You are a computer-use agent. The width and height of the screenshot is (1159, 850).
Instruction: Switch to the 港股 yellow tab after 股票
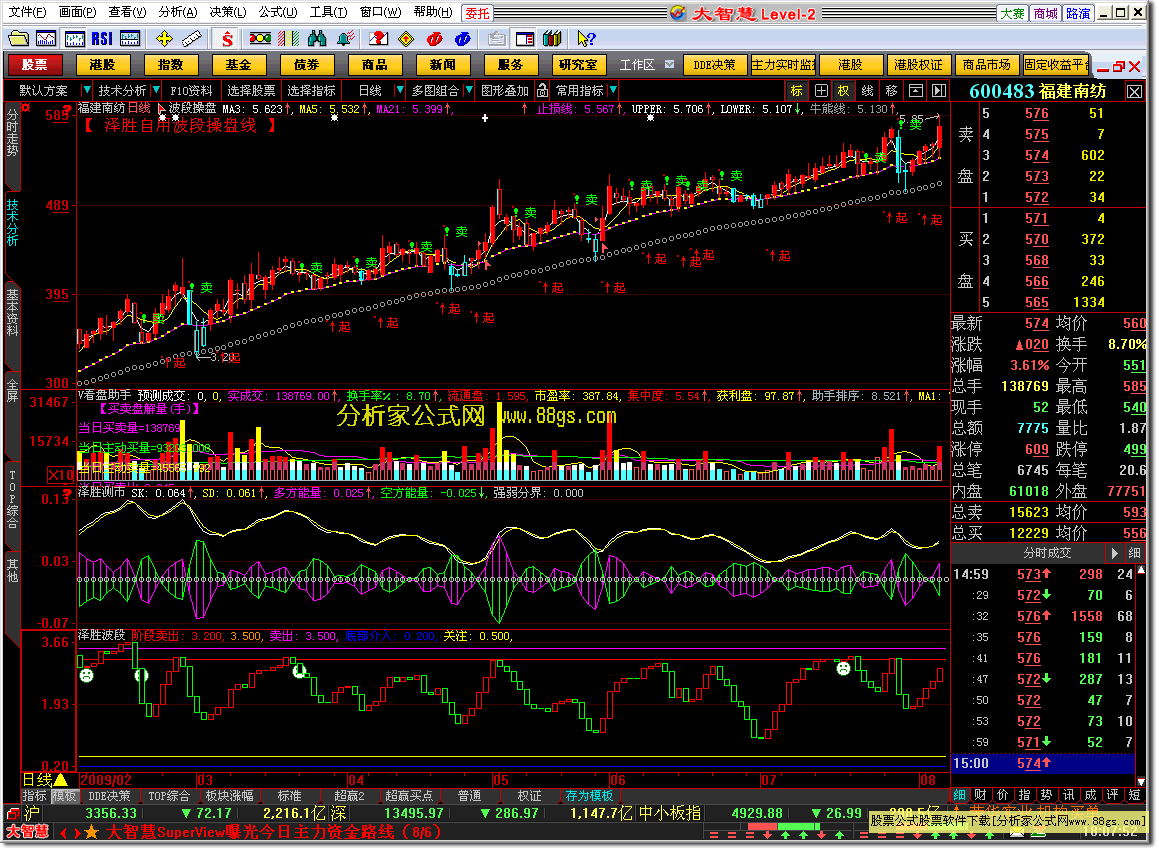pyautogui.click(x=102, y=65)
